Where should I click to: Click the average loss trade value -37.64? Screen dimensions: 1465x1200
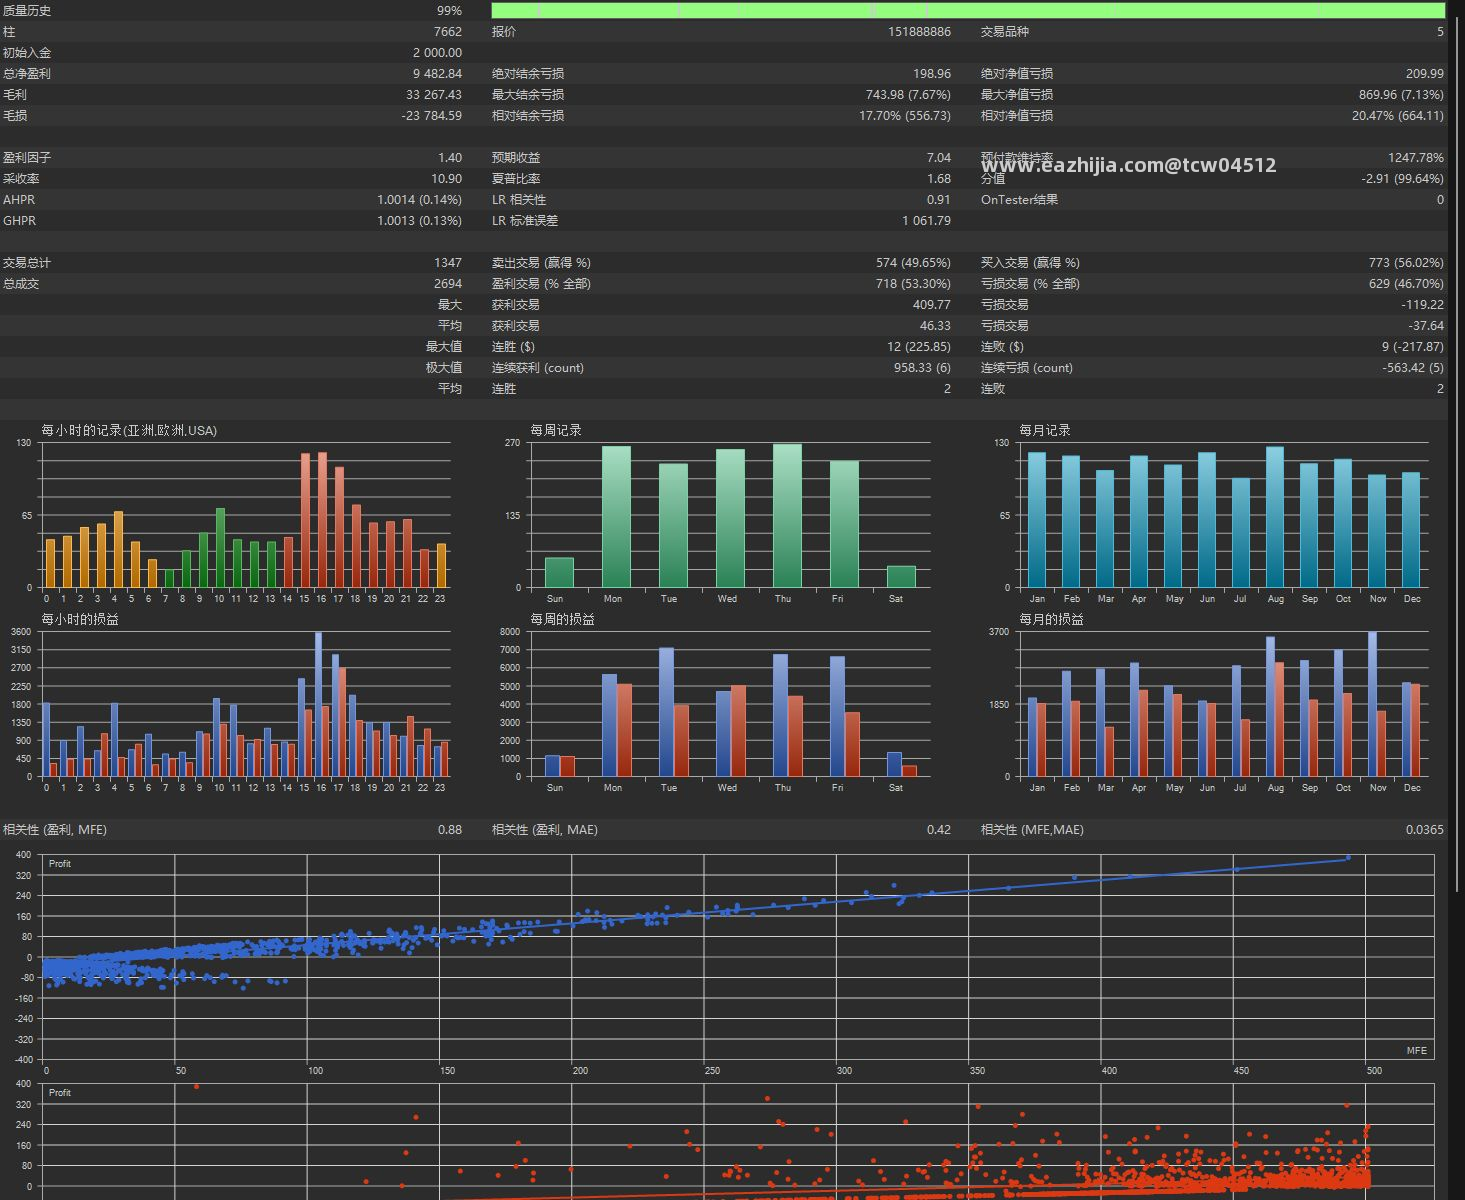coord(1426,326)
